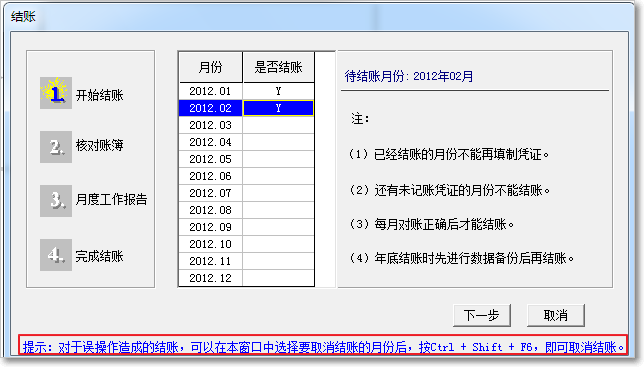Viewport: 644px width, 367px height.
Task: Click the step 1 开始结账 icon
Action: pyautogui.click(x=56, y=93)
